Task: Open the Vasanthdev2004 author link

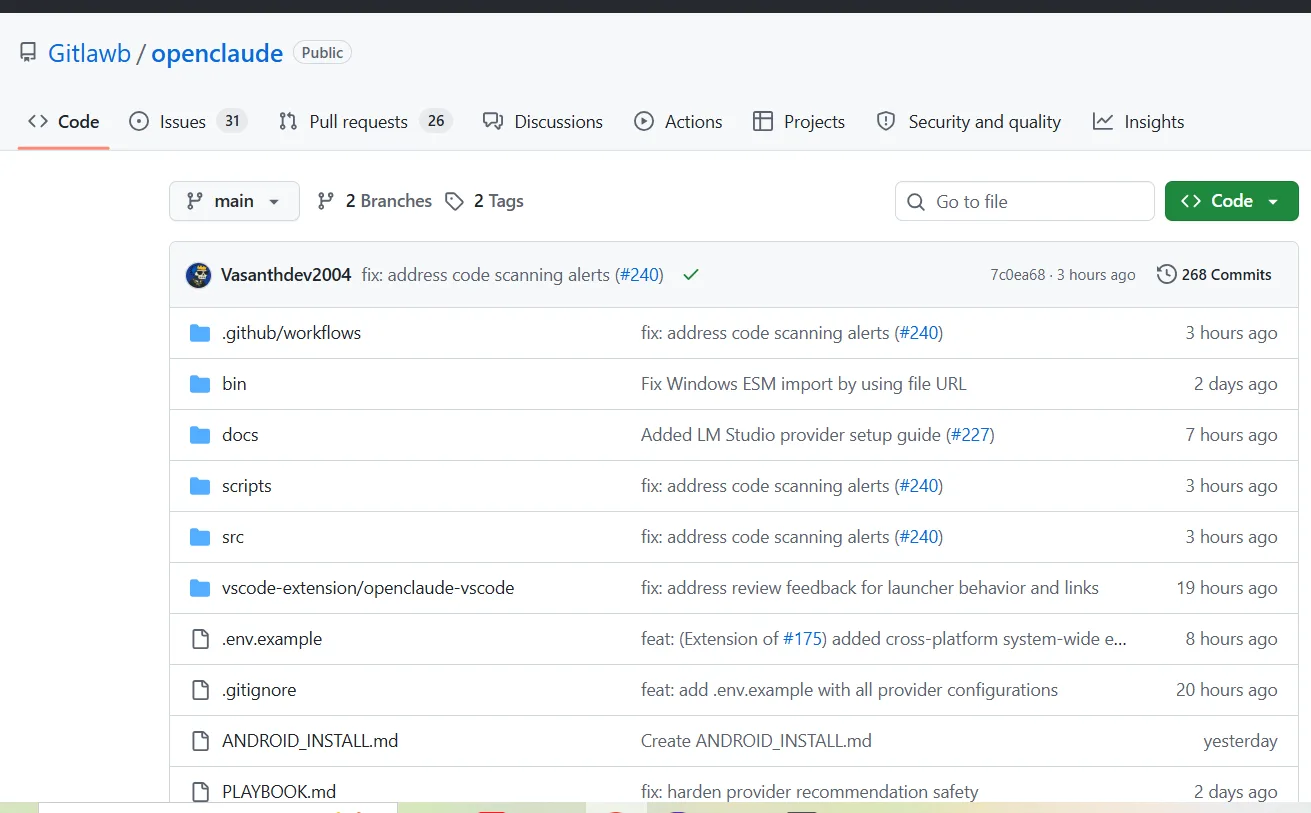Action: tap(286, 275)
